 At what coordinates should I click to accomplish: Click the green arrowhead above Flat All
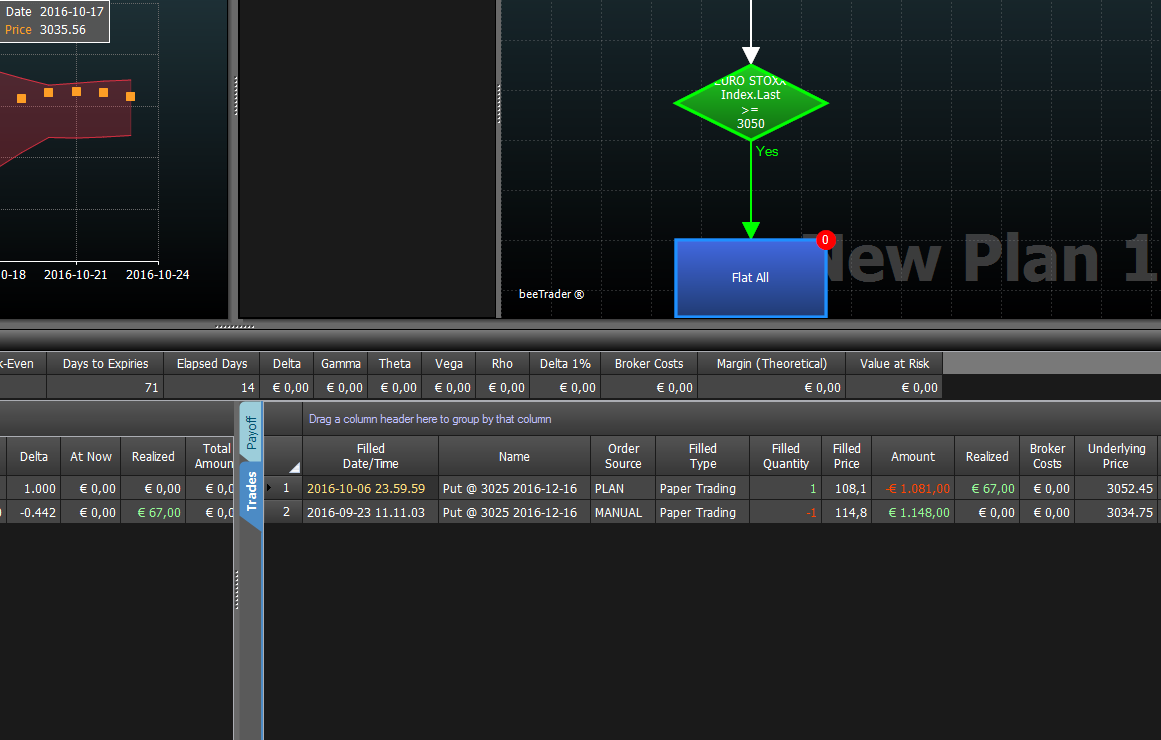tap(751, 230)
